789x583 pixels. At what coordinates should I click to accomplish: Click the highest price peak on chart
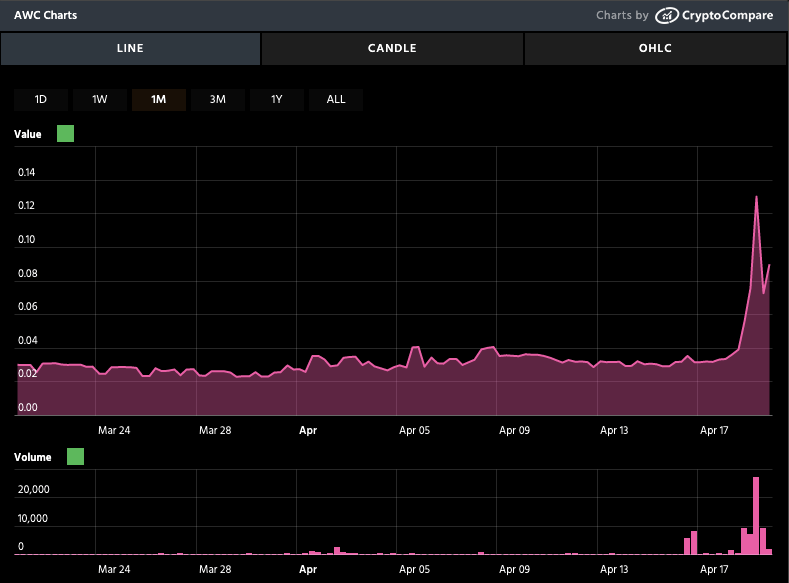(x=756, y=197)
